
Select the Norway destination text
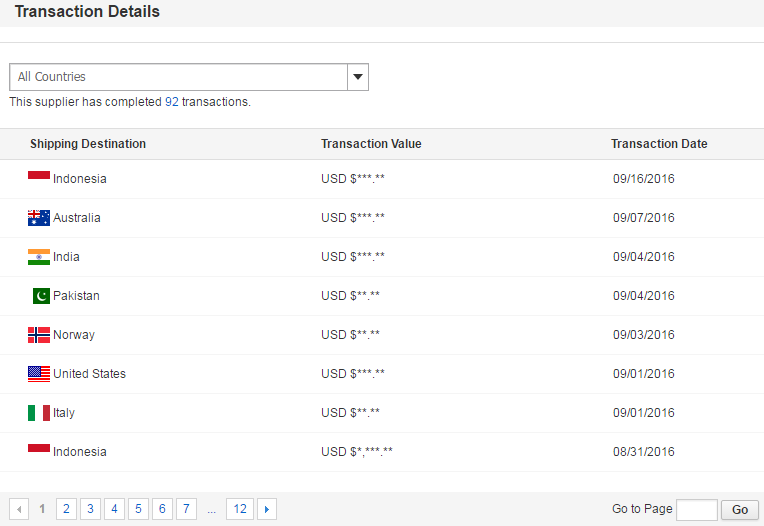pos(74,335)
